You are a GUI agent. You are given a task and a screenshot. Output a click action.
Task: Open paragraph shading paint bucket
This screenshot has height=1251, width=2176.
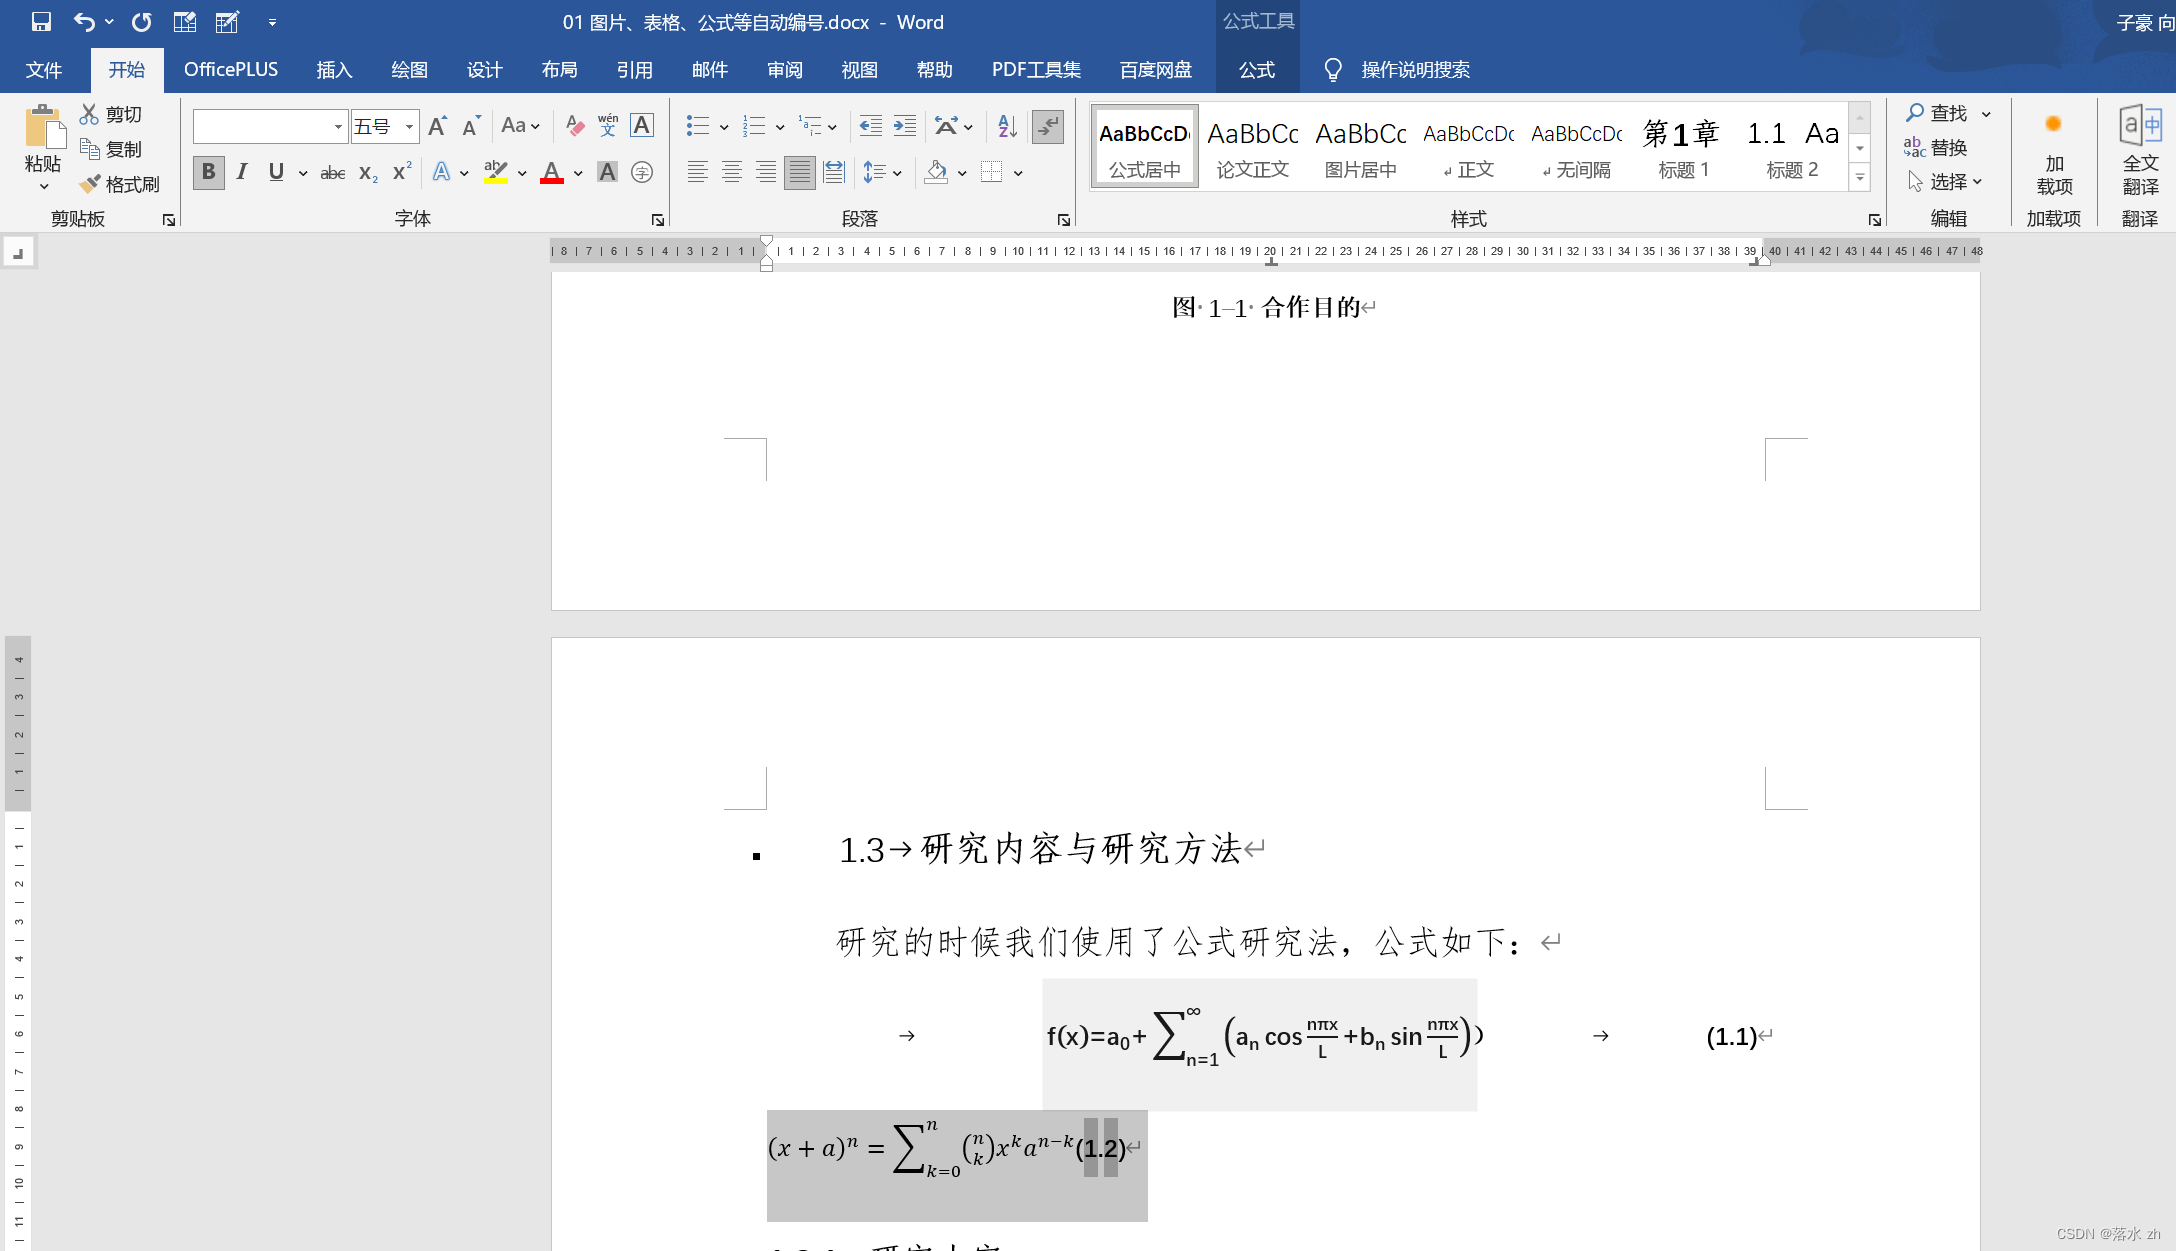pyautogui.click(x=936, y=173)
